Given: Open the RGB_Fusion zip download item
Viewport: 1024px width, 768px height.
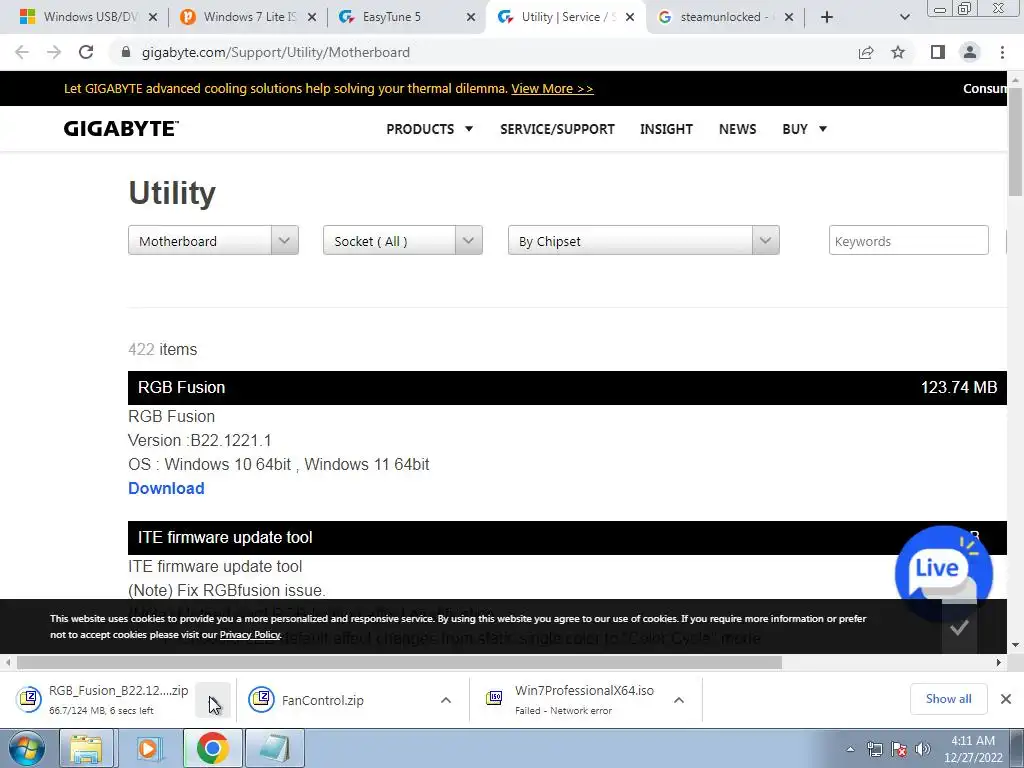Looking at the screenshot, I should click(104, 699).
